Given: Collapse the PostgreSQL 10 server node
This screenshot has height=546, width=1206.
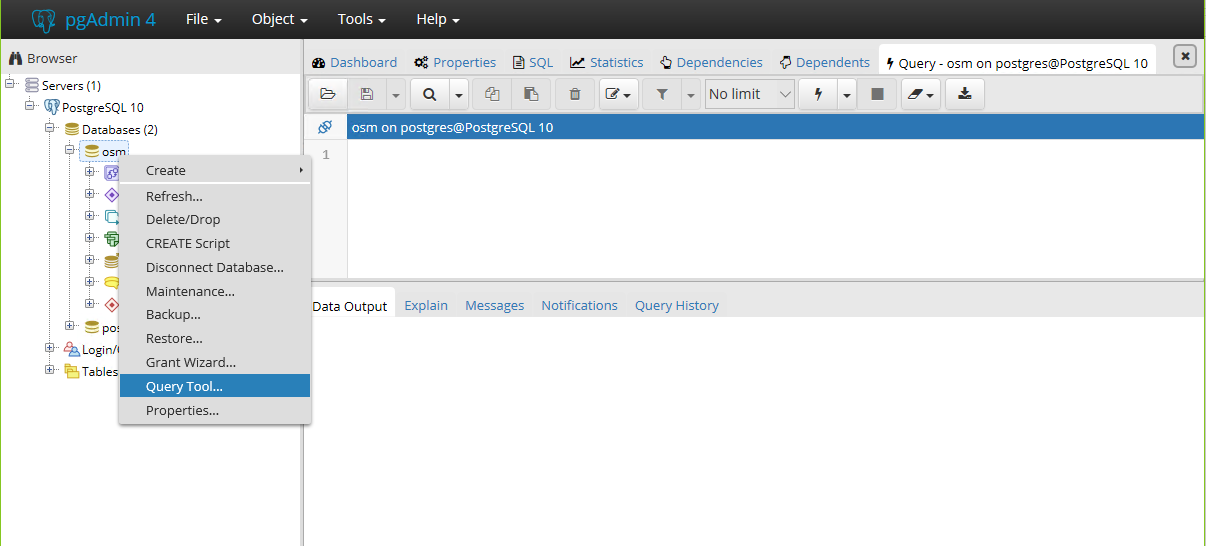Looking at the screenshot, I should 30,107.
